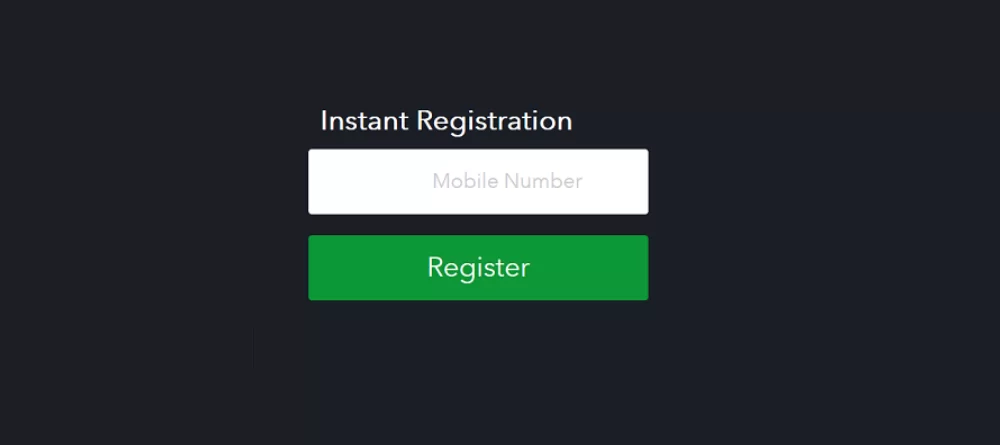
Task: Focus the Mobile Number text box
Action: [478, 182]
